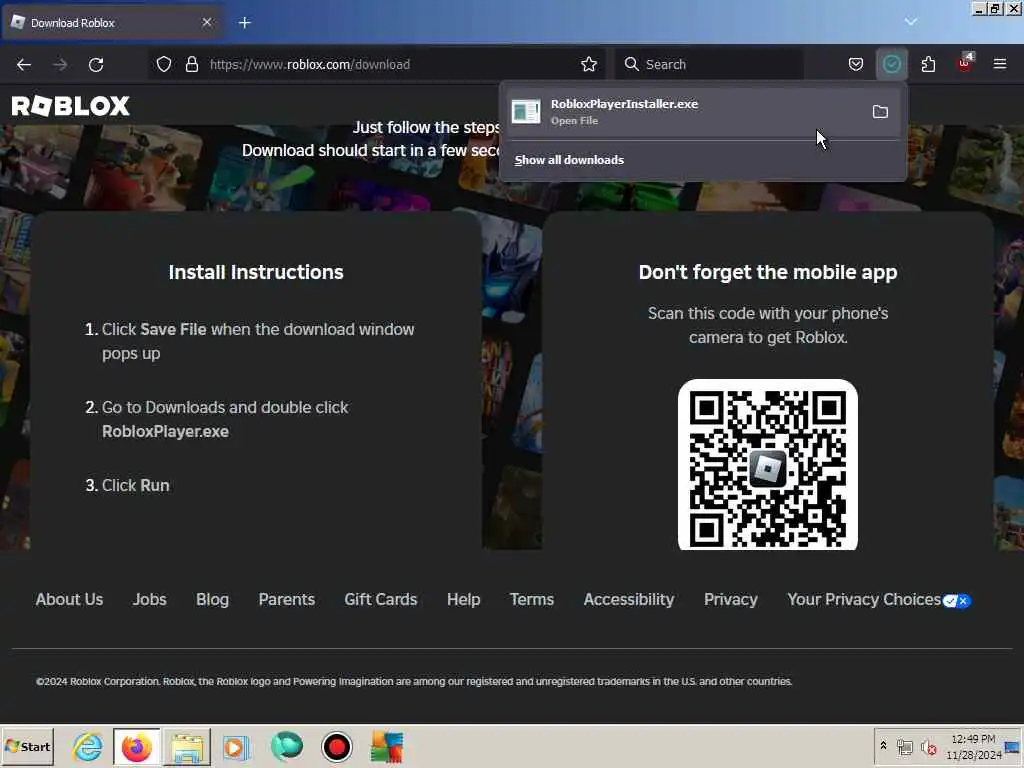Click into the Search box
The width and height of the screenshot is (1024, 768).
coord(710,64)
